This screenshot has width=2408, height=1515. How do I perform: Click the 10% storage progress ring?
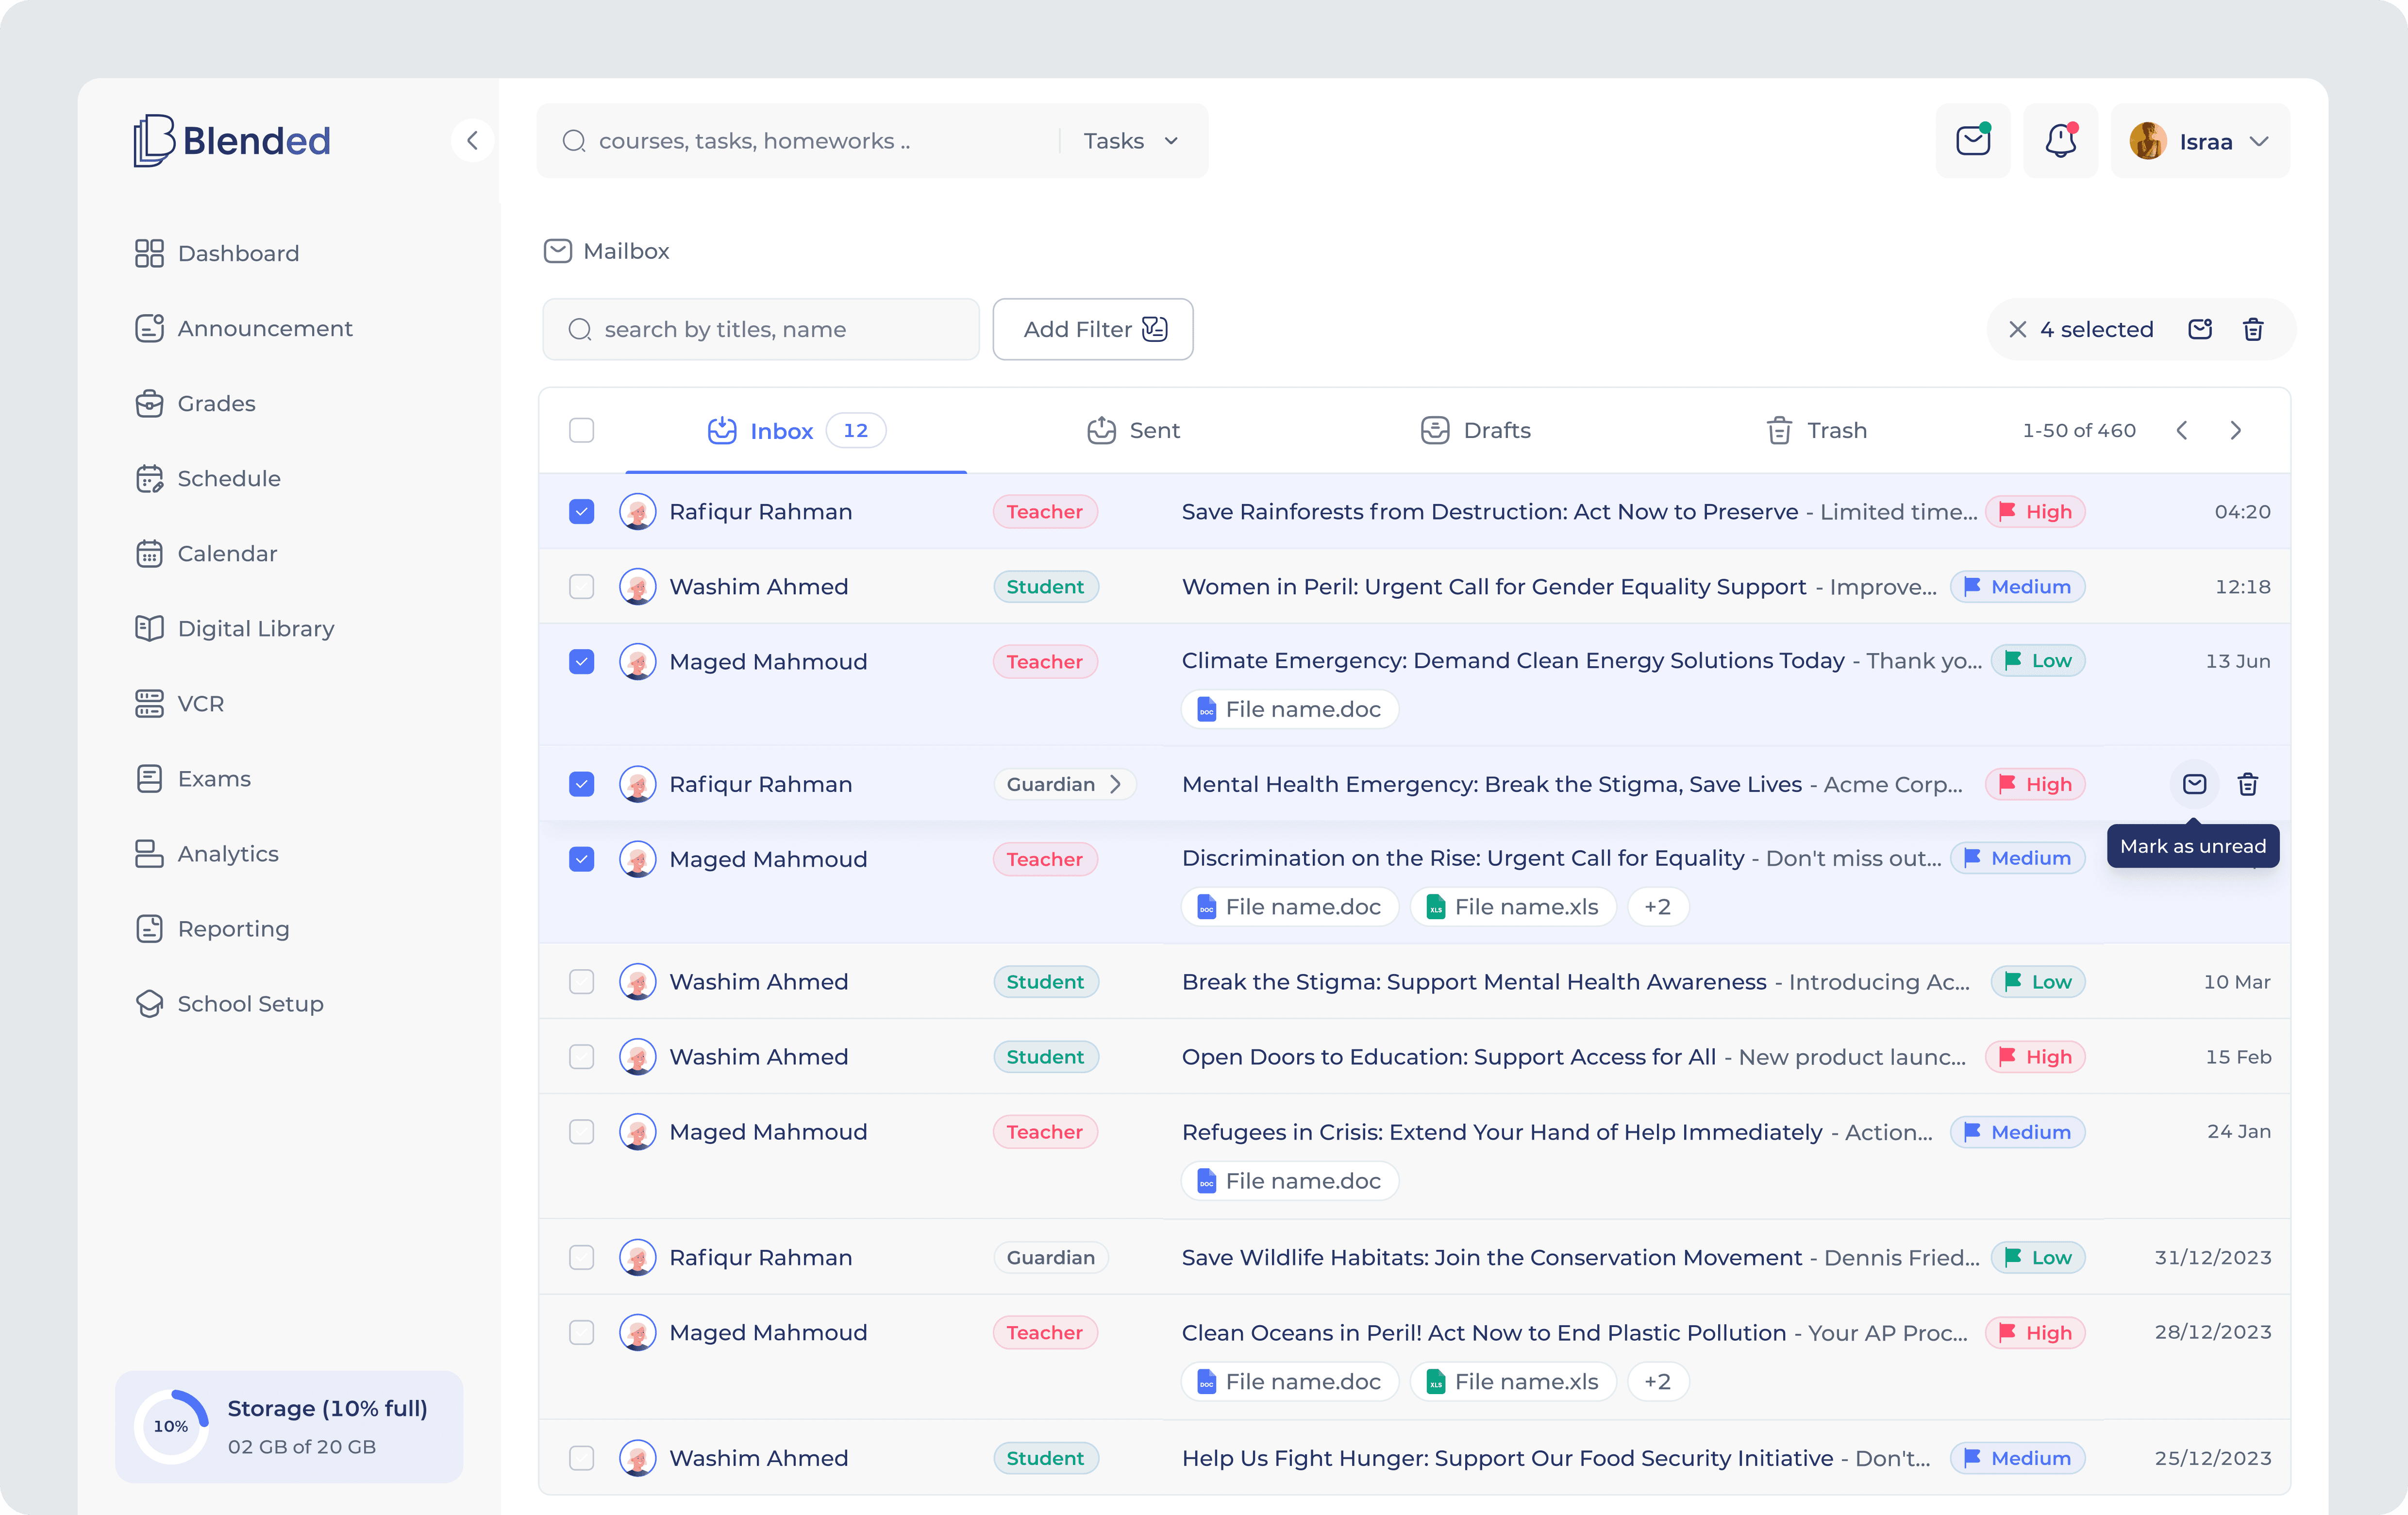pos(170,1426)
